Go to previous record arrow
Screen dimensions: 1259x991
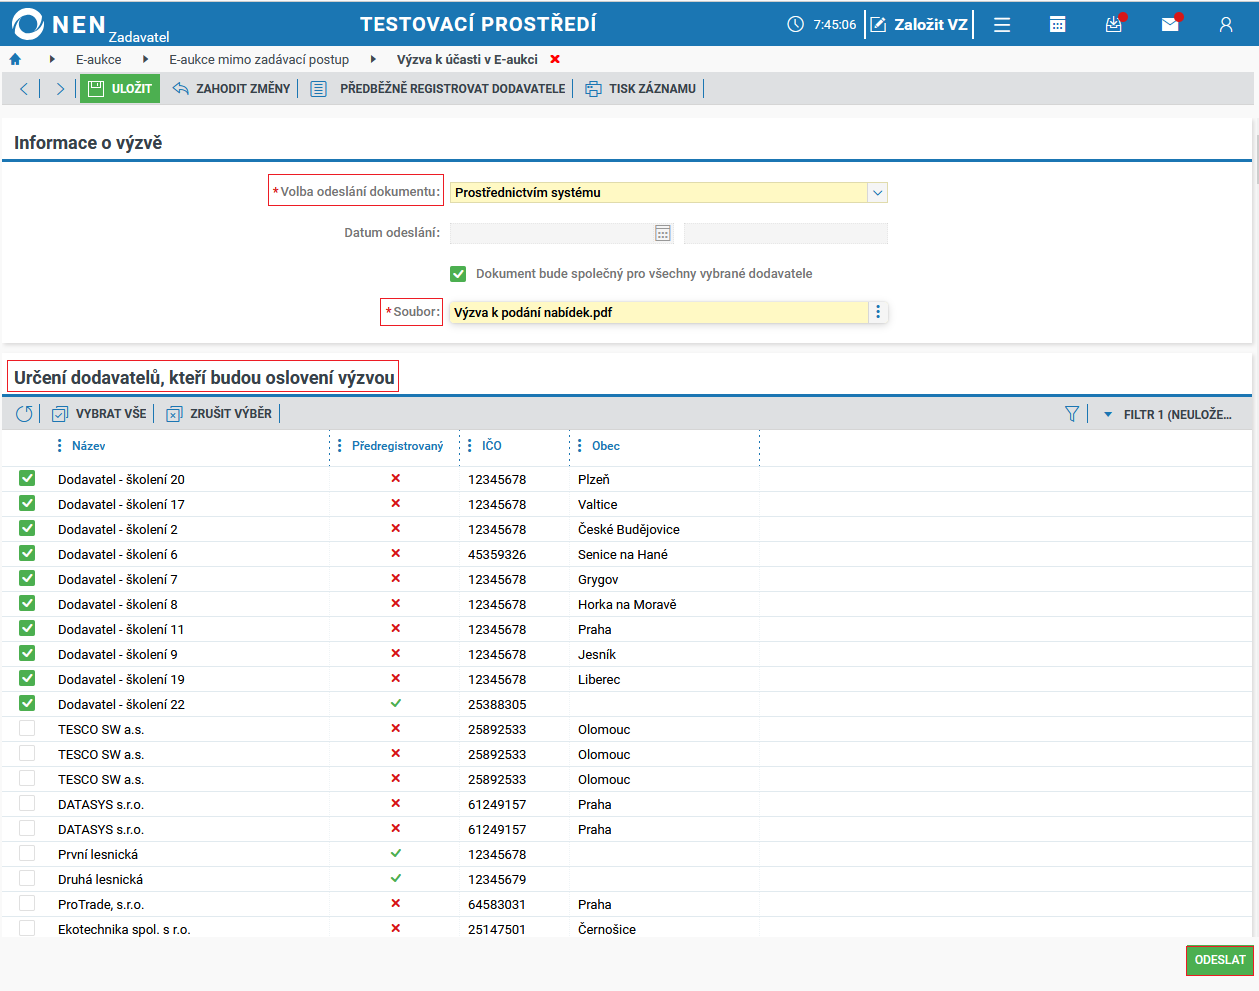pos(24,89)
